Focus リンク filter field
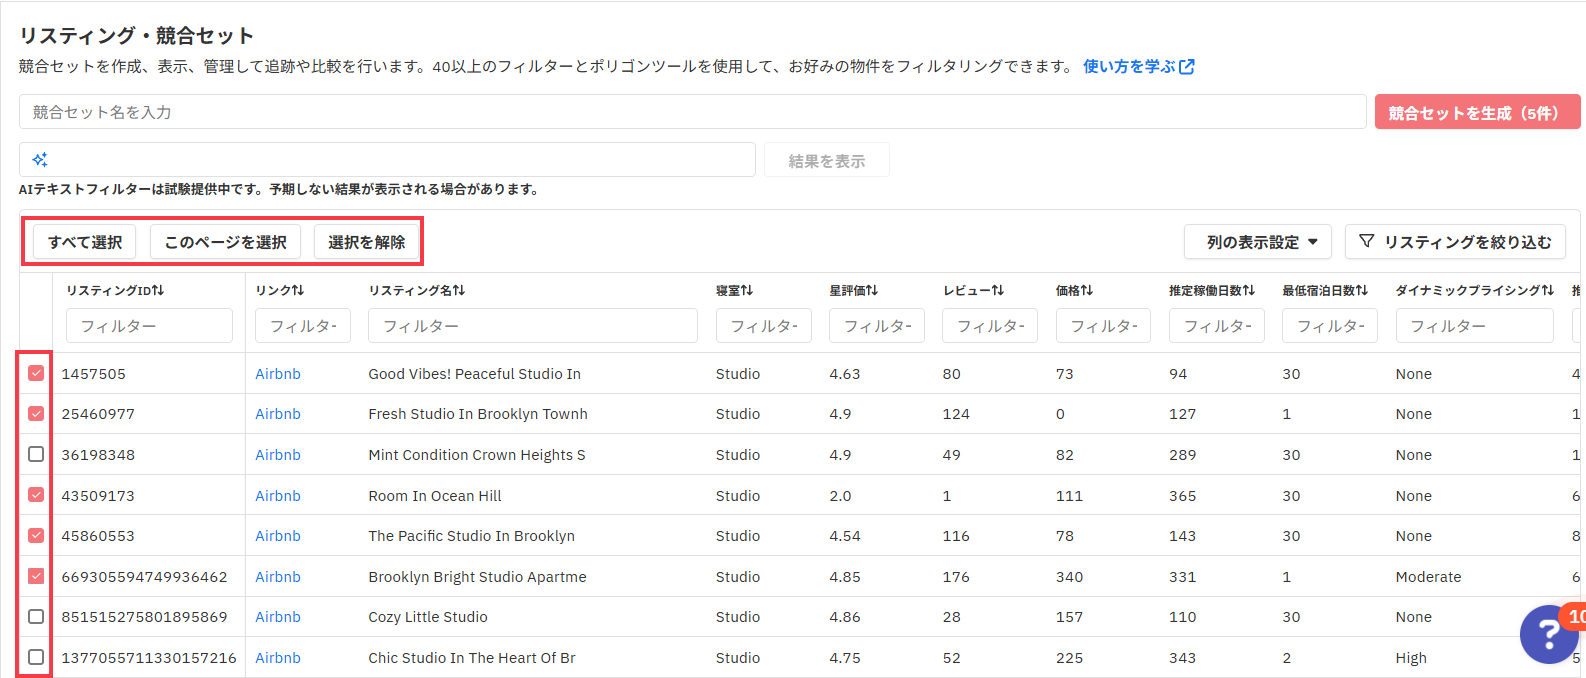 point(303,326)
